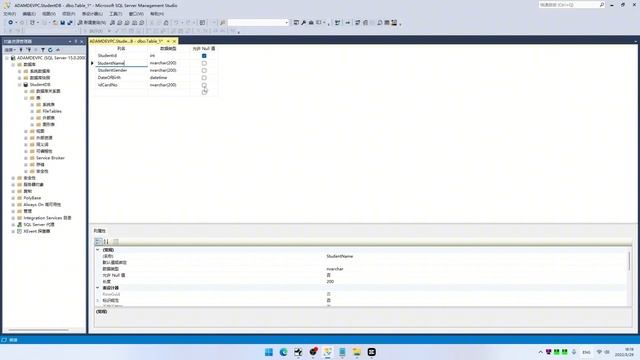Collapse the StudentDB database node
This screenshot has height=360, width=640.
20,84
